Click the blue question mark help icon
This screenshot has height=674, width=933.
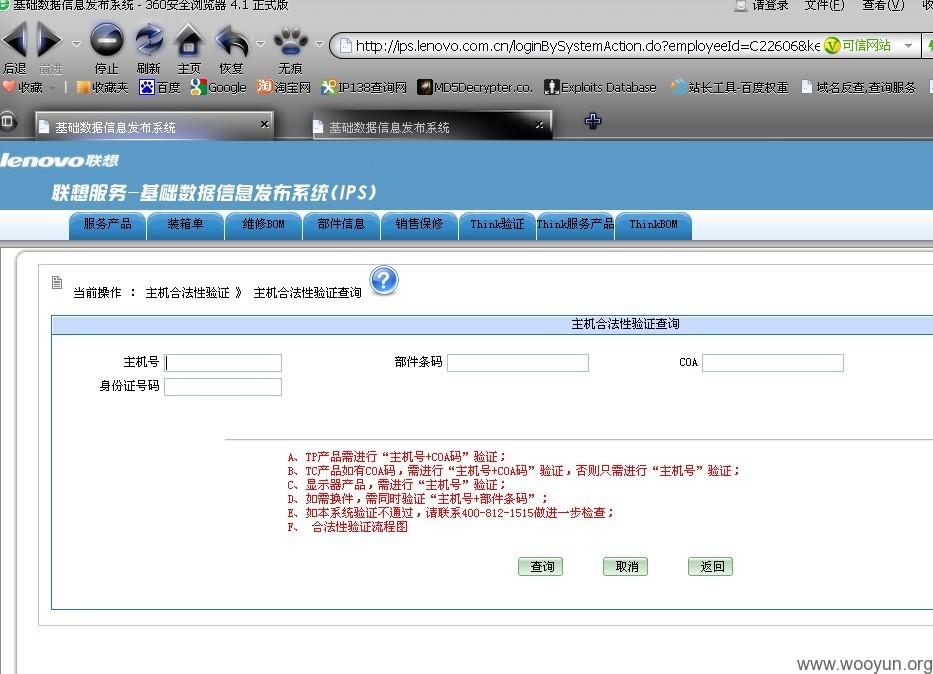click(384, 280)
